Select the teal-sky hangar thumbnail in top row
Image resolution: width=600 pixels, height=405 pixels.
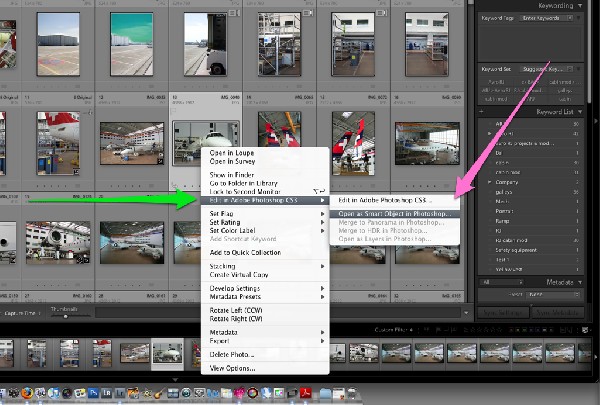coord(132,44)
